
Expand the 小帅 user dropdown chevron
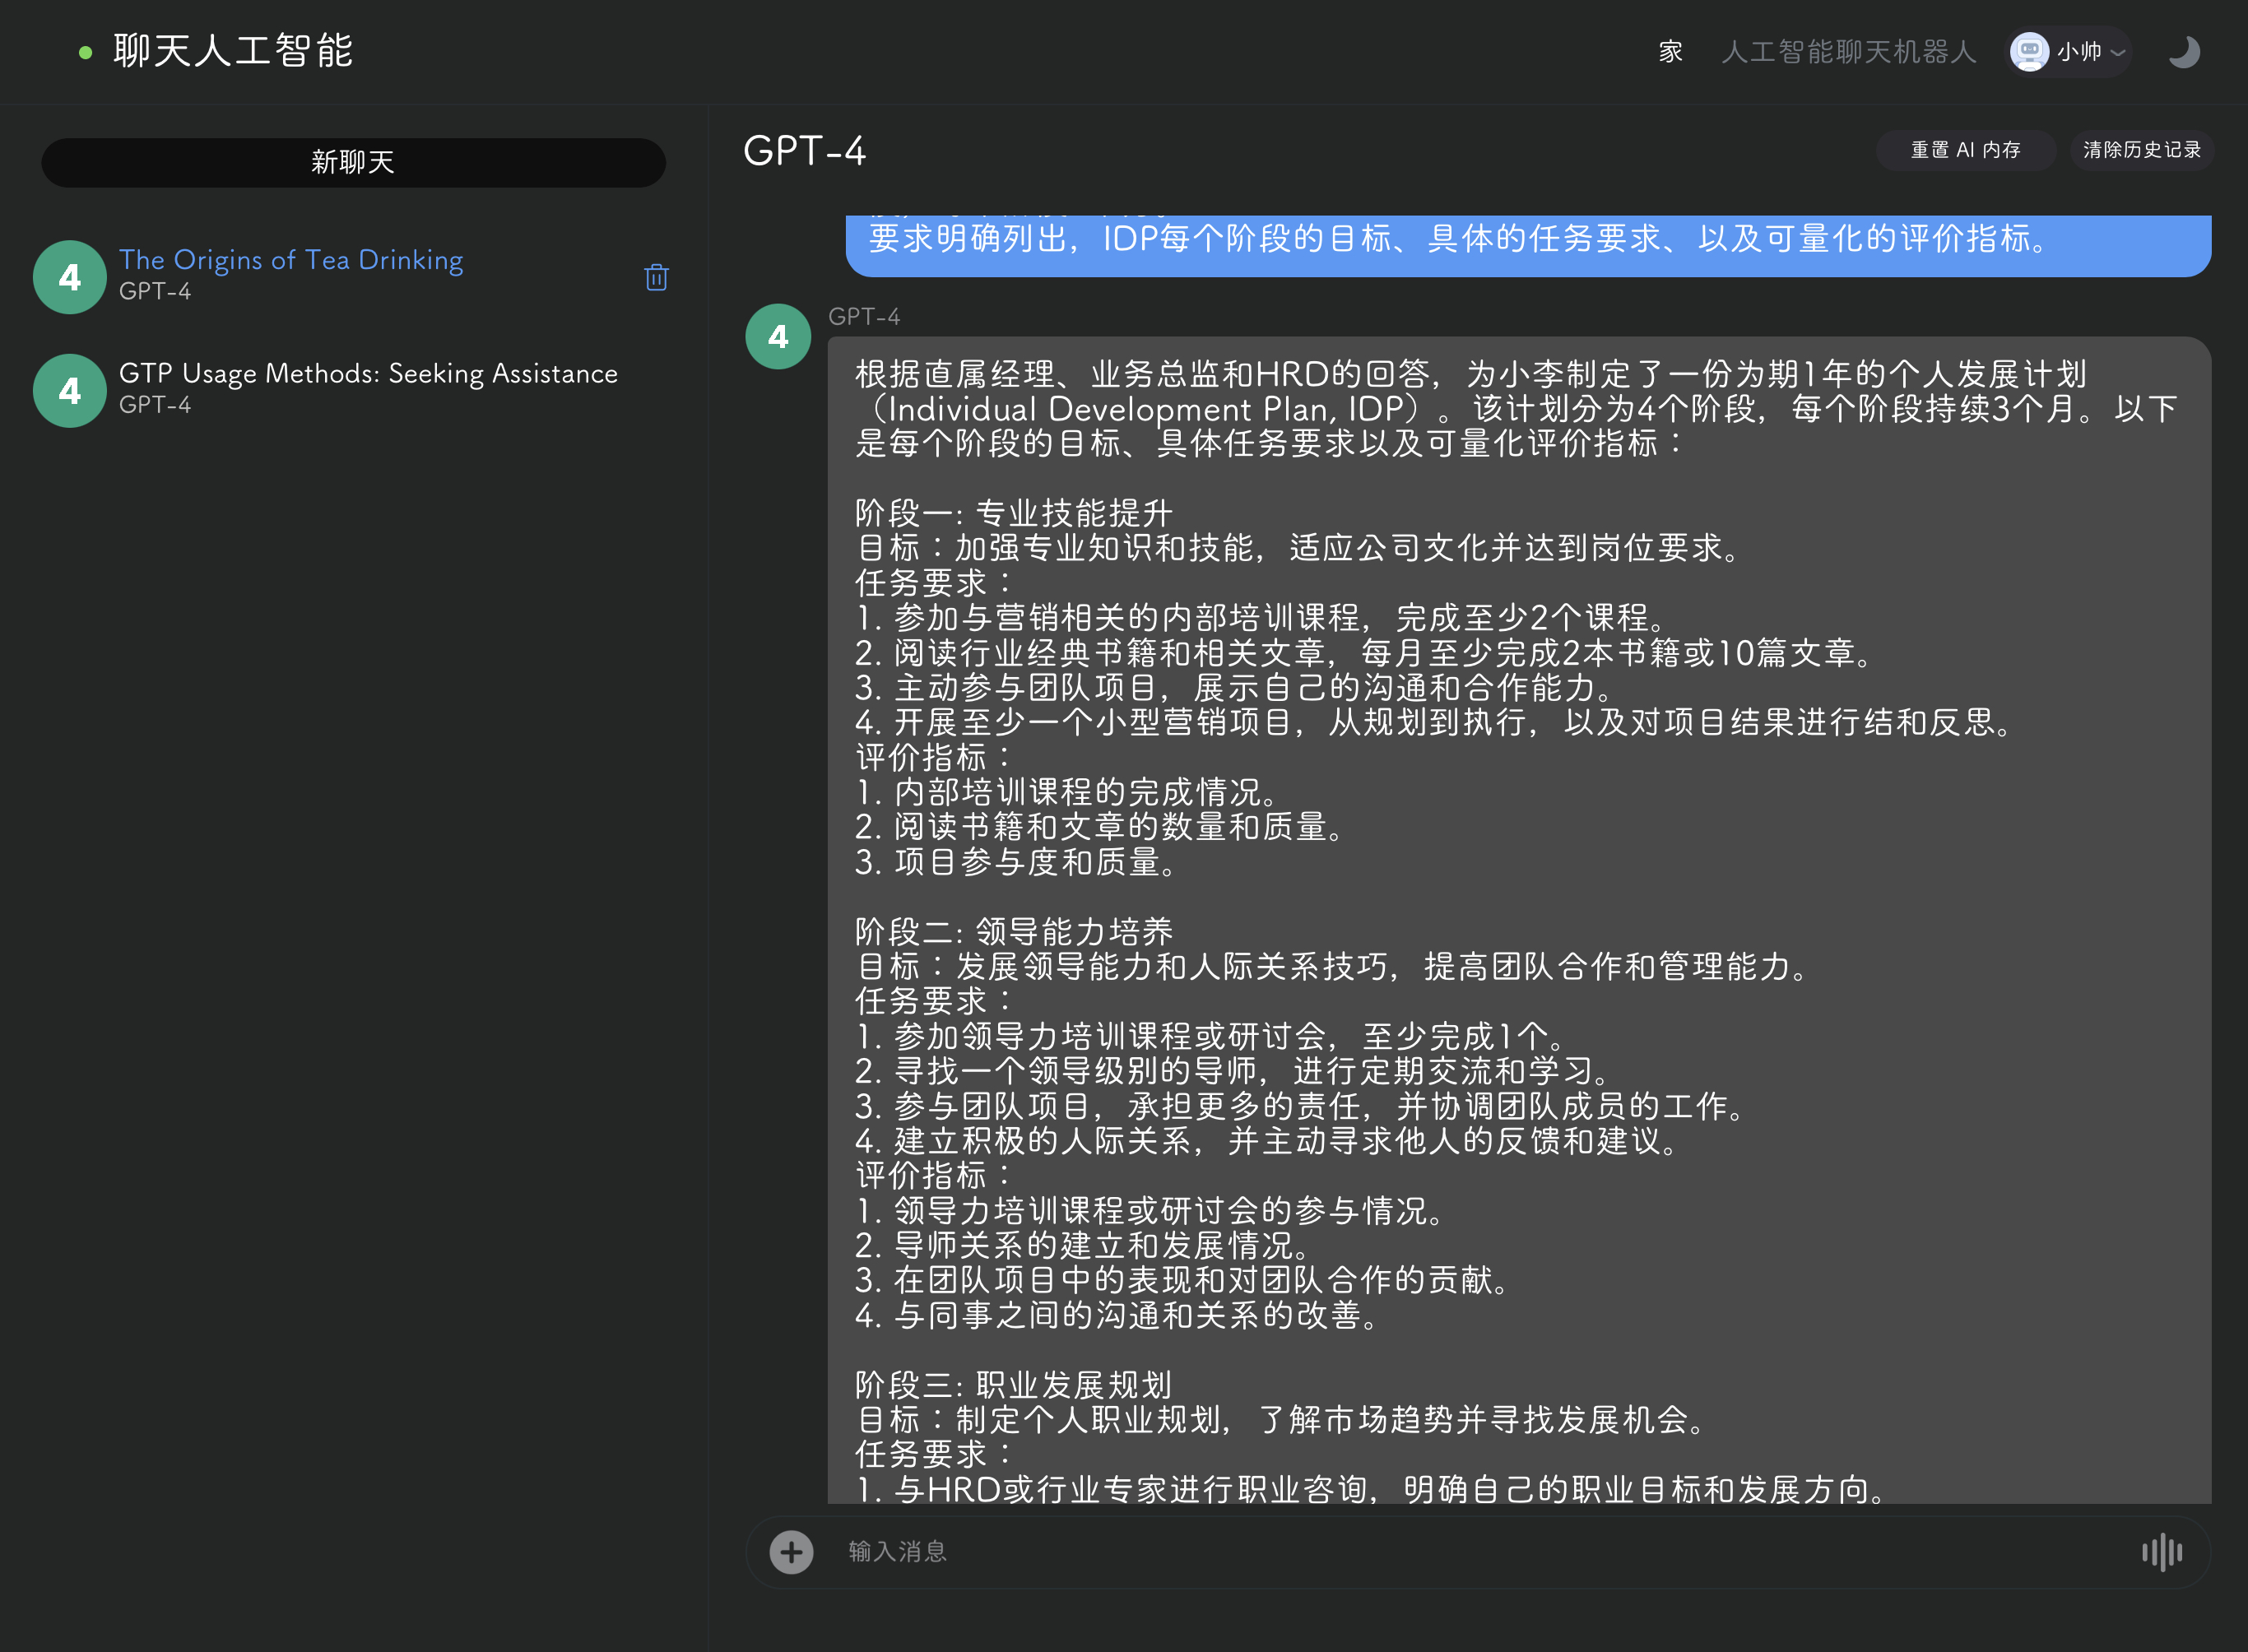[x=2117, y=52]
